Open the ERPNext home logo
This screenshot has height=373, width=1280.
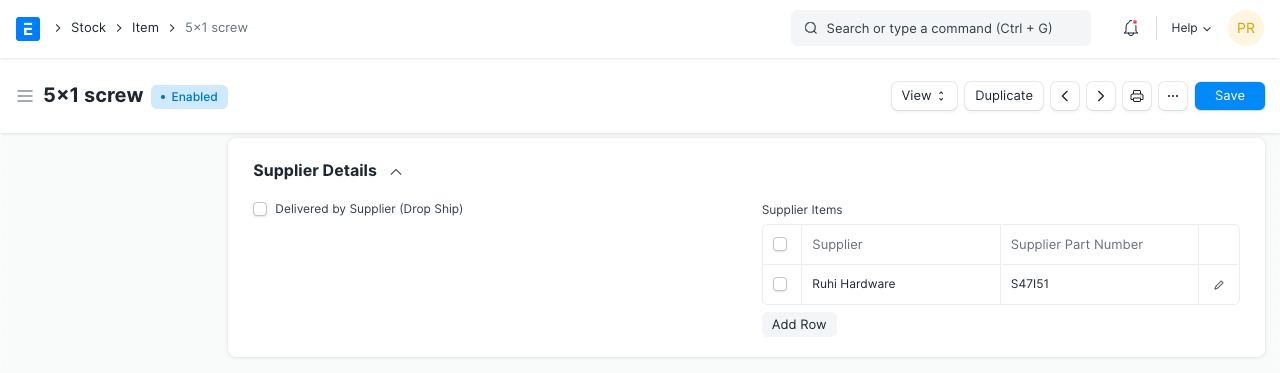28,28
